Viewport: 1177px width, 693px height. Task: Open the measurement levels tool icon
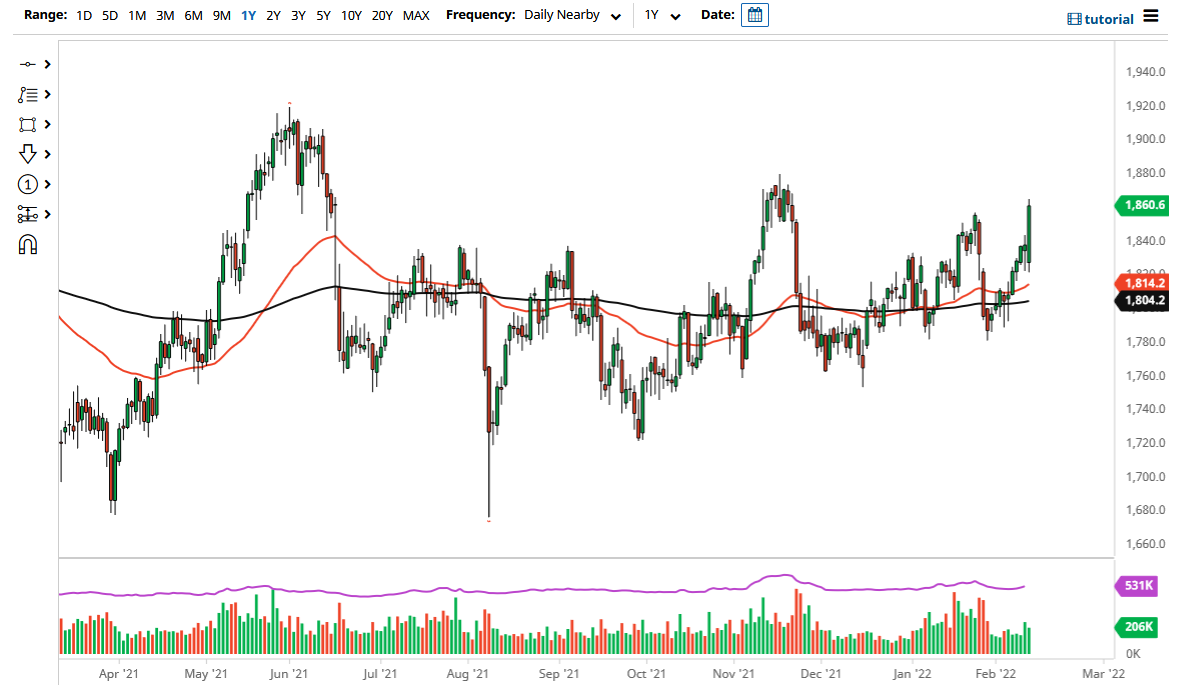[x=27, y=215]
